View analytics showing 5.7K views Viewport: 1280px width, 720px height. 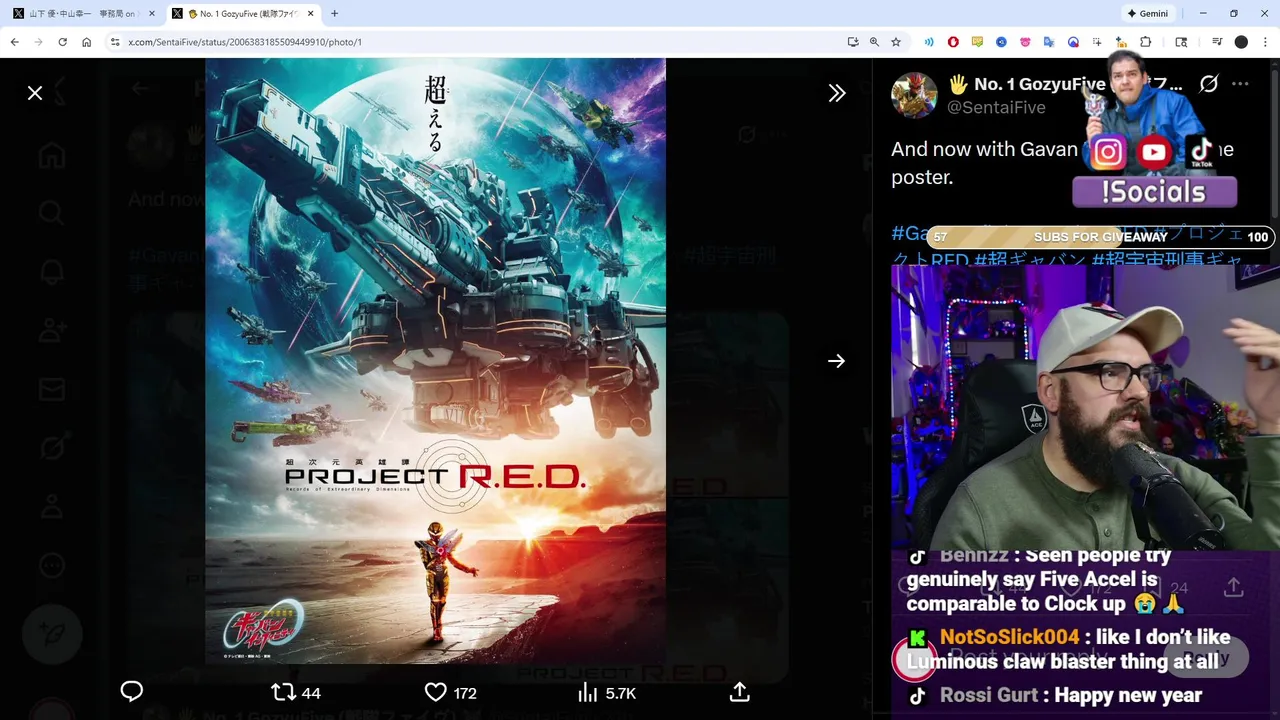(x=607, y=693)
